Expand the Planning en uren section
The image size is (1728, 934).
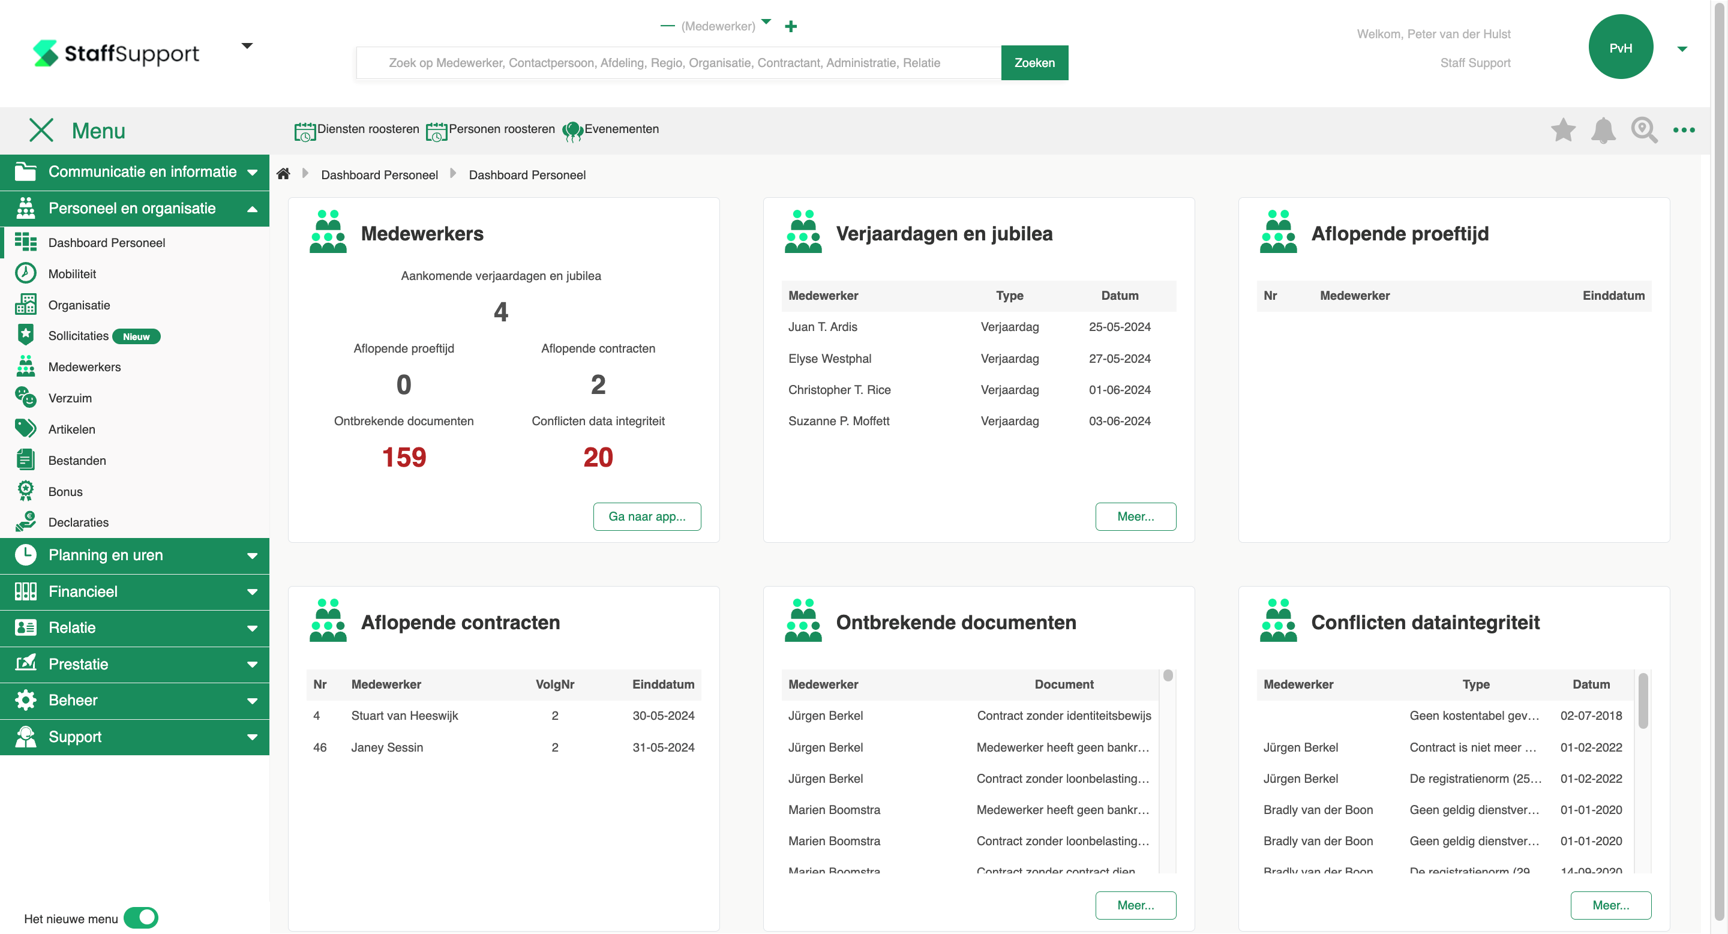(x=134, y=555)
